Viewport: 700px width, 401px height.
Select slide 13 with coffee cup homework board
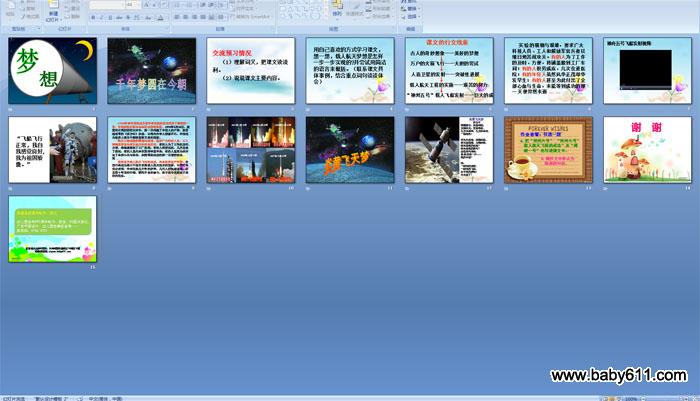tap(548, 150)
